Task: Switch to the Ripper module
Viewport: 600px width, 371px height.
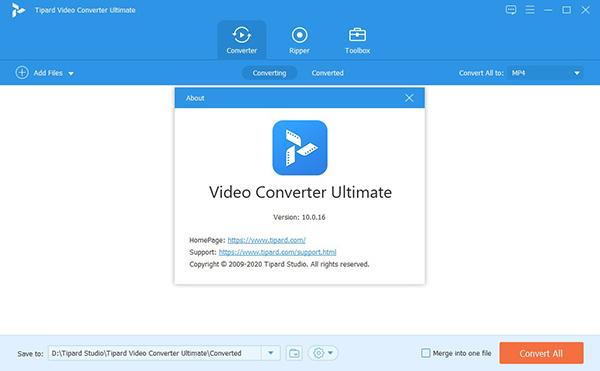Action: [x=299, y=40]
